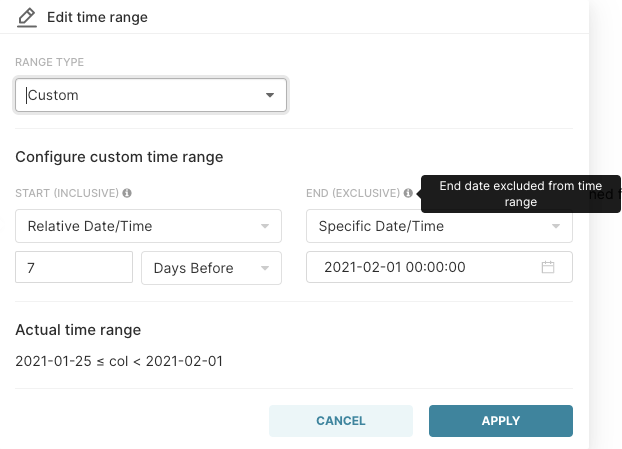Click the 'Configure custom time range' heading
622x449 pixels.
coord(119,157)
